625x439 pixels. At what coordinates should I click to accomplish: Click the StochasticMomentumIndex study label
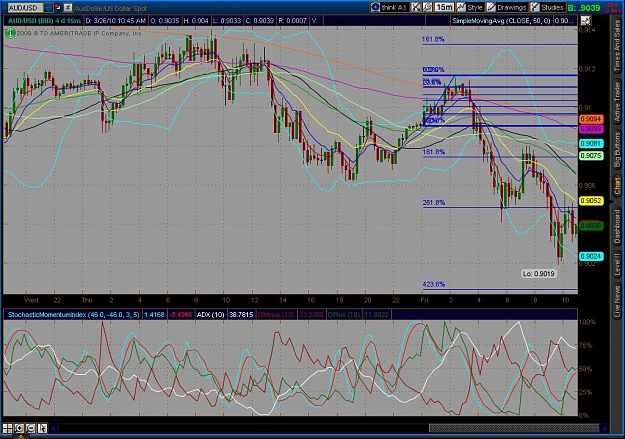click(74, 315)
